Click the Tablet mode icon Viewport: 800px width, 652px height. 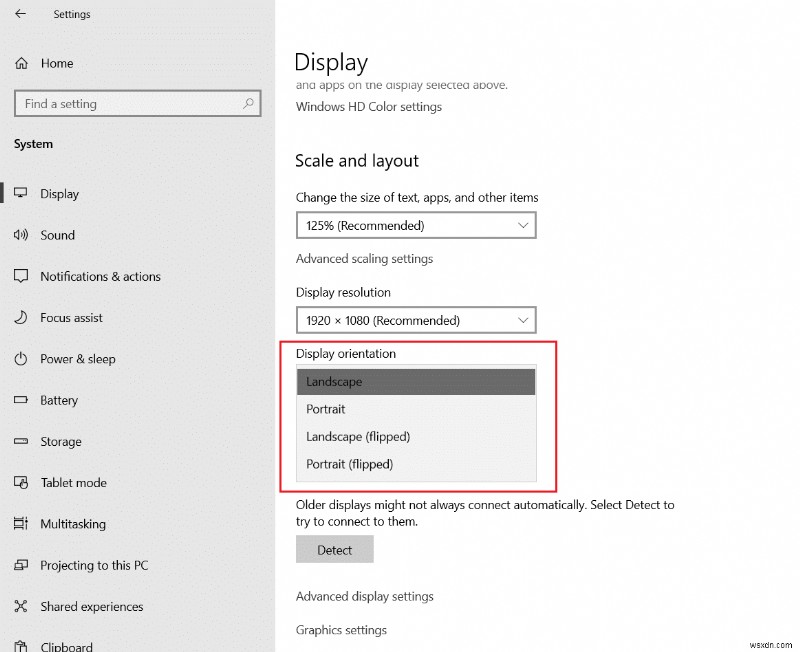pyautogui.click(x=22, y=483)
